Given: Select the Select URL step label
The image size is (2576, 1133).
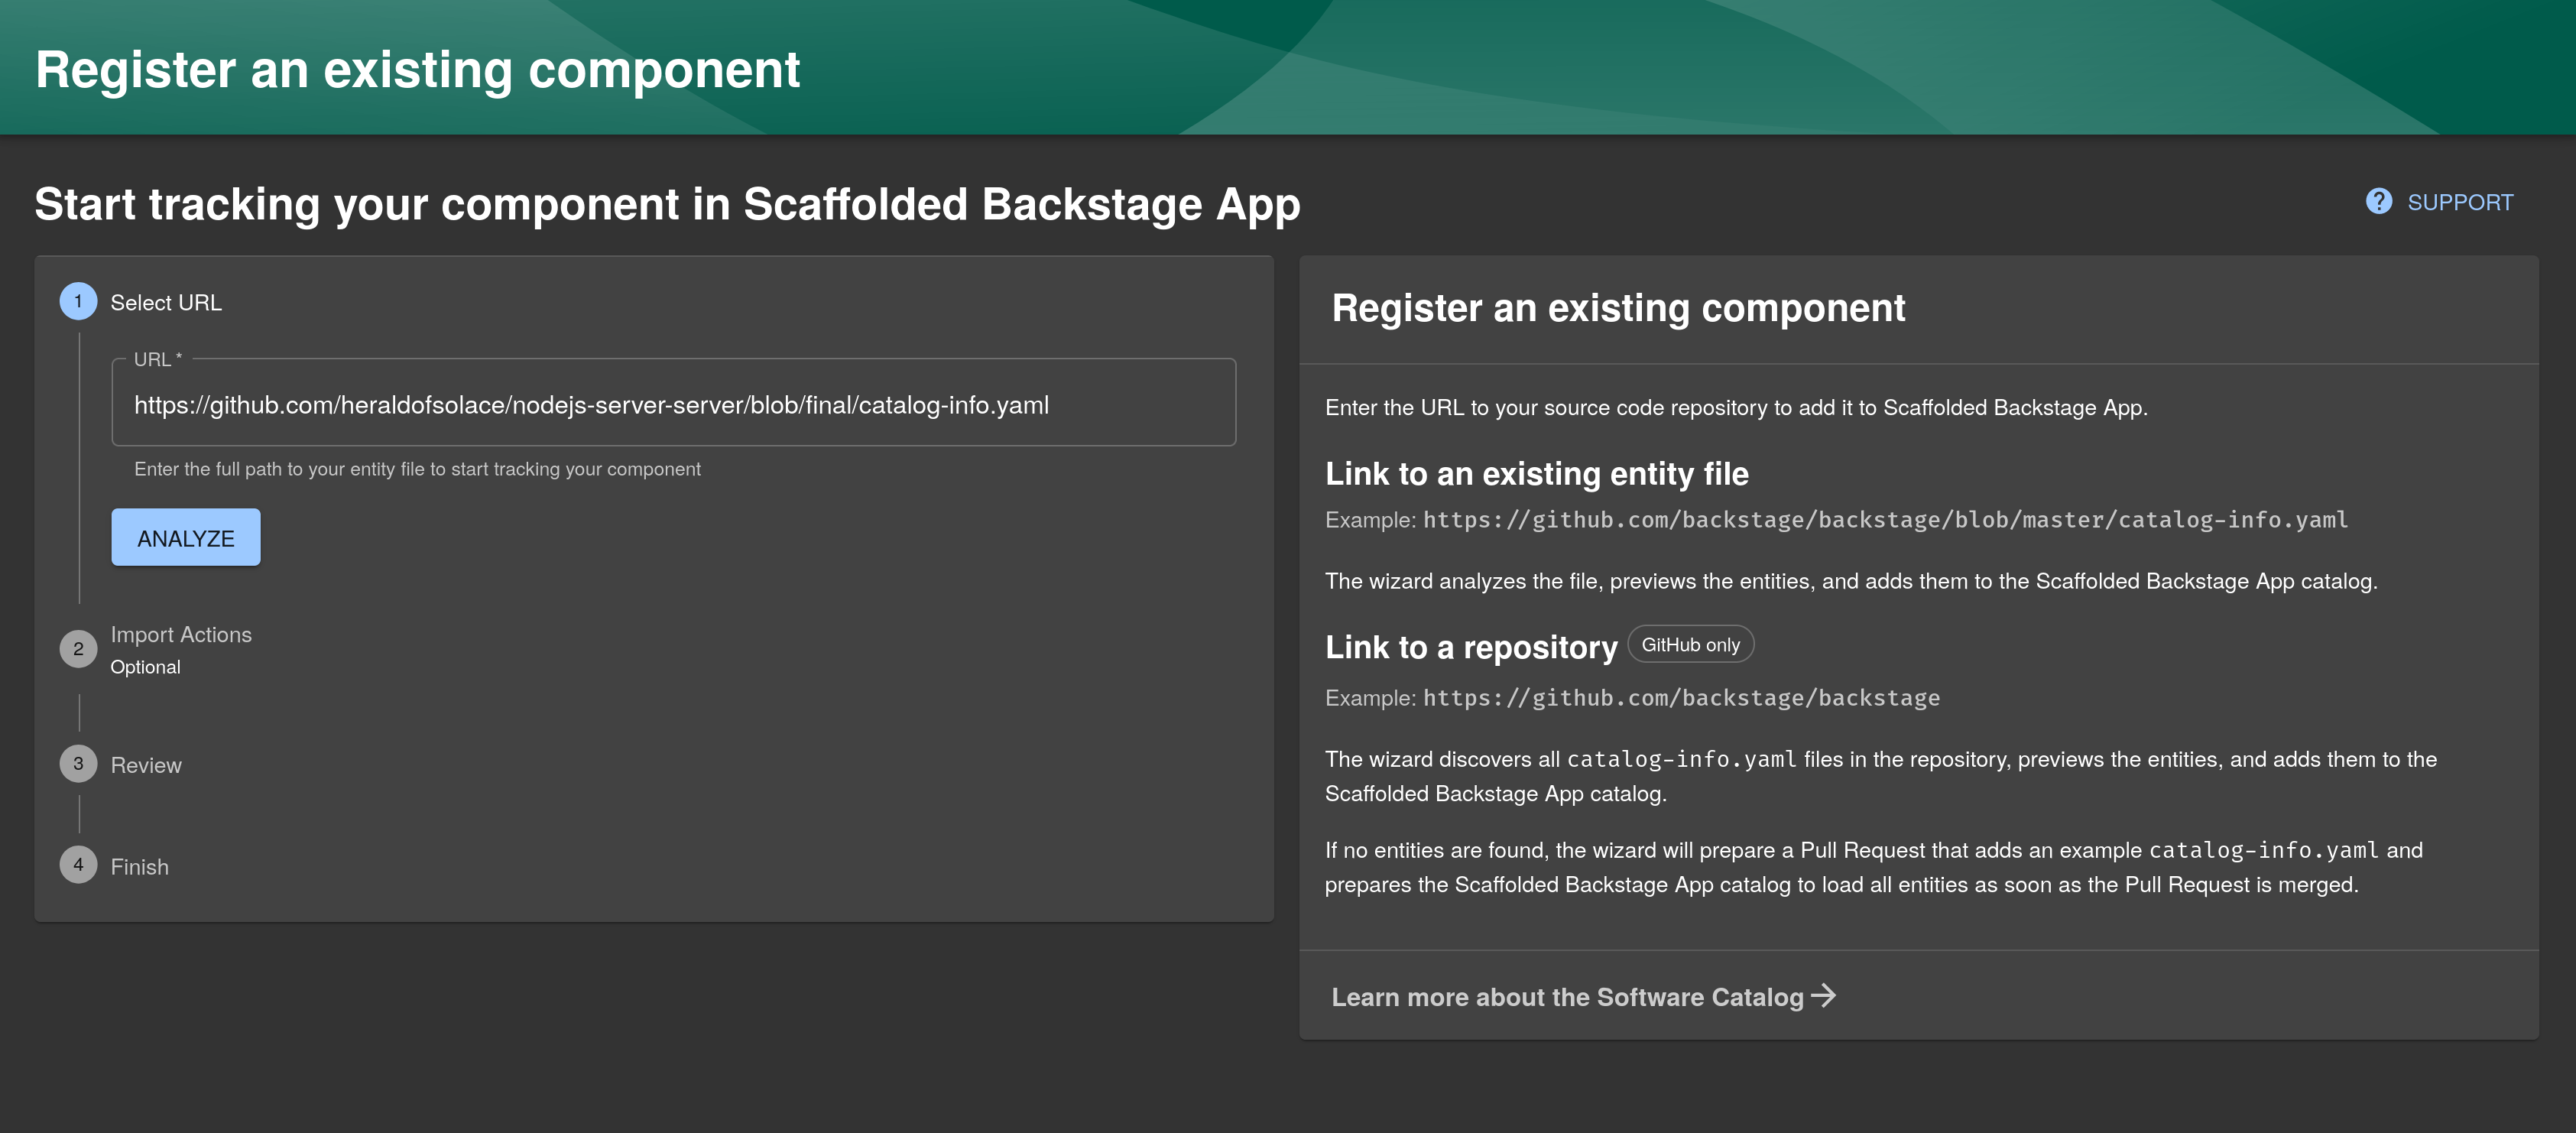Looking at the screenshot, I should (166, 303).
